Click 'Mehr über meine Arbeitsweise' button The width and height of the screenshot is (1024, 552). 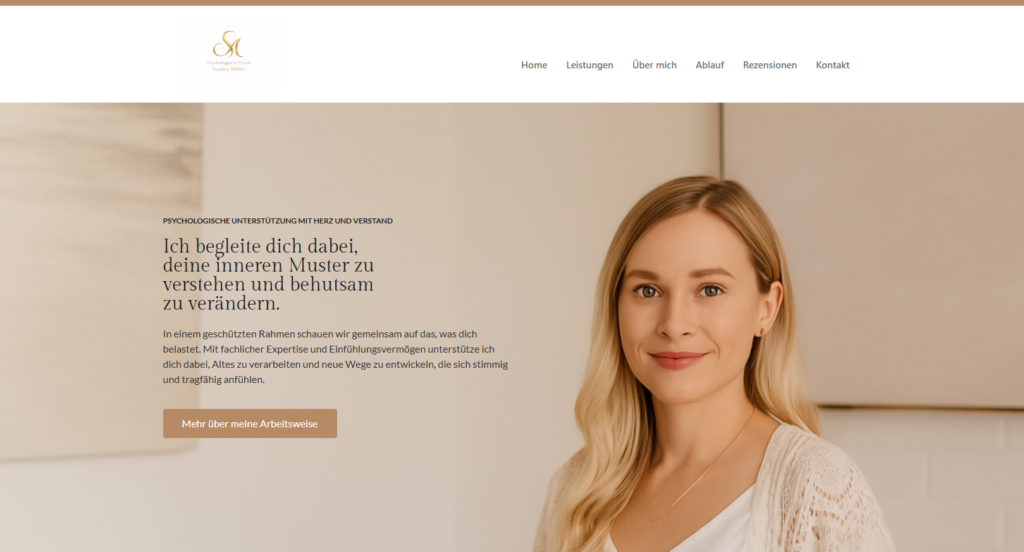pos(249,423)
